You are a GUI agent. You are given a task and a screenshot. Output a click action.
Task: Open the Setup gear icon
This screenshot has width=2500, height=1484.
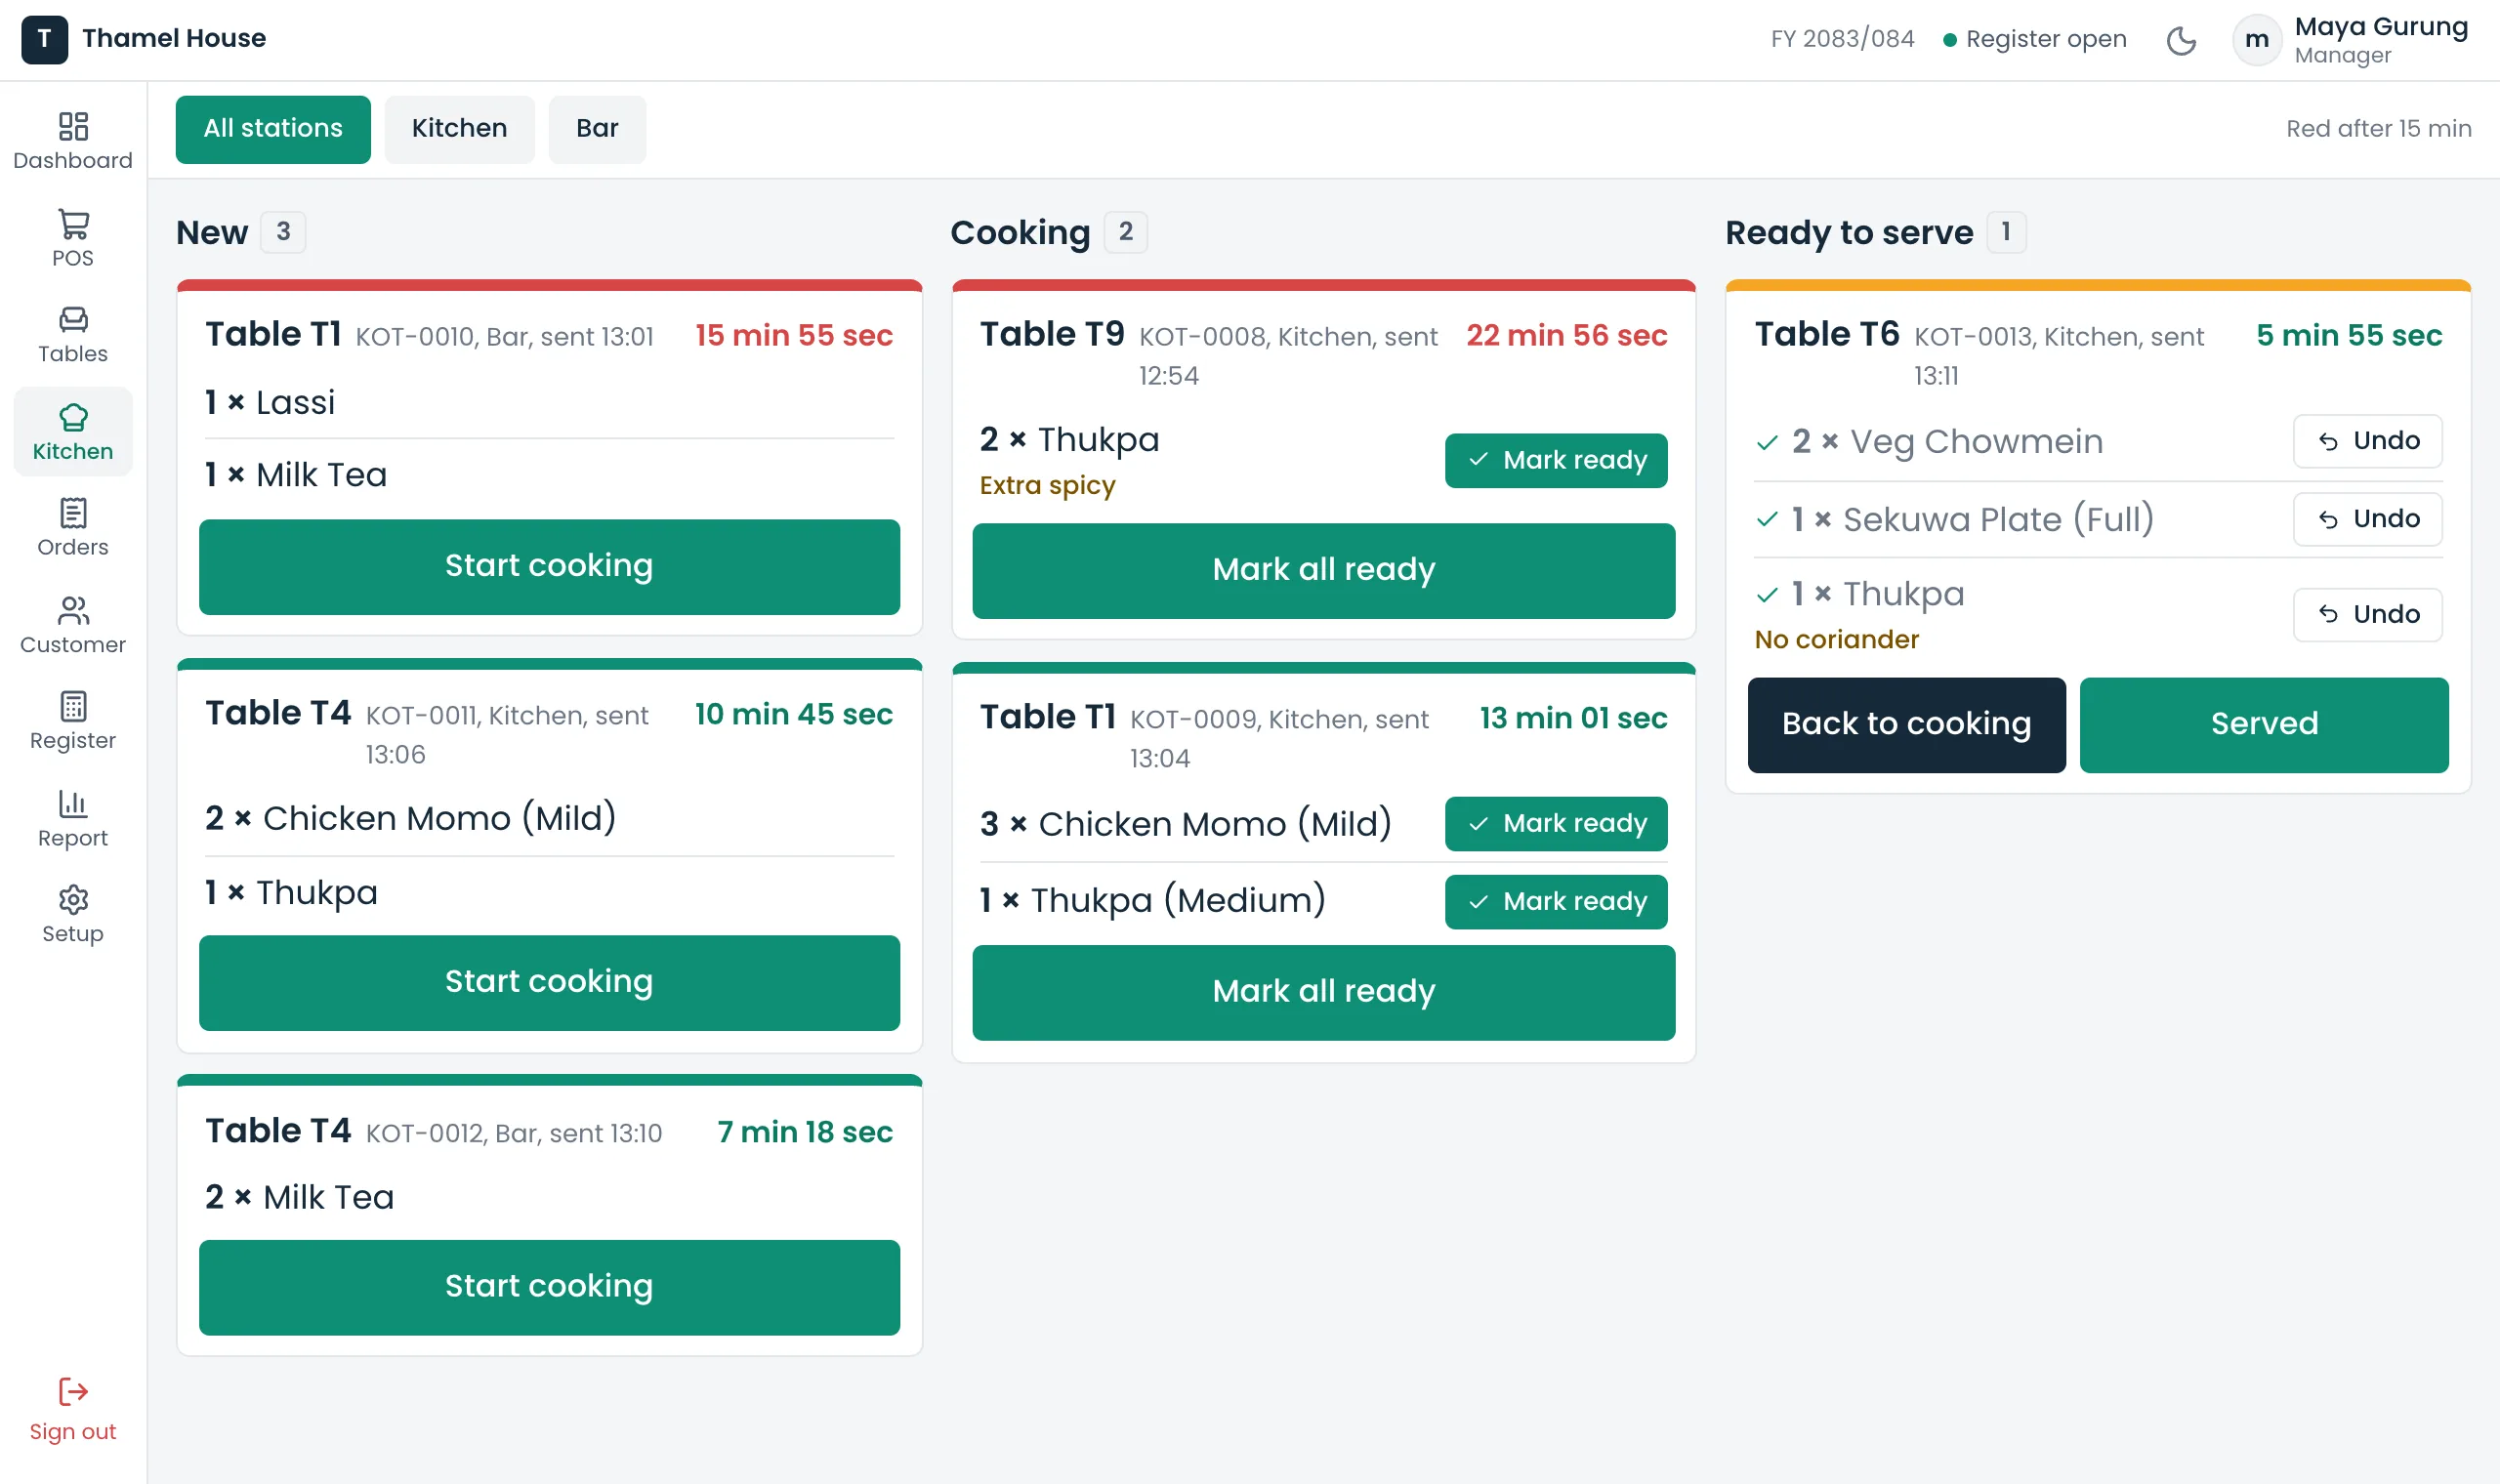73,900
